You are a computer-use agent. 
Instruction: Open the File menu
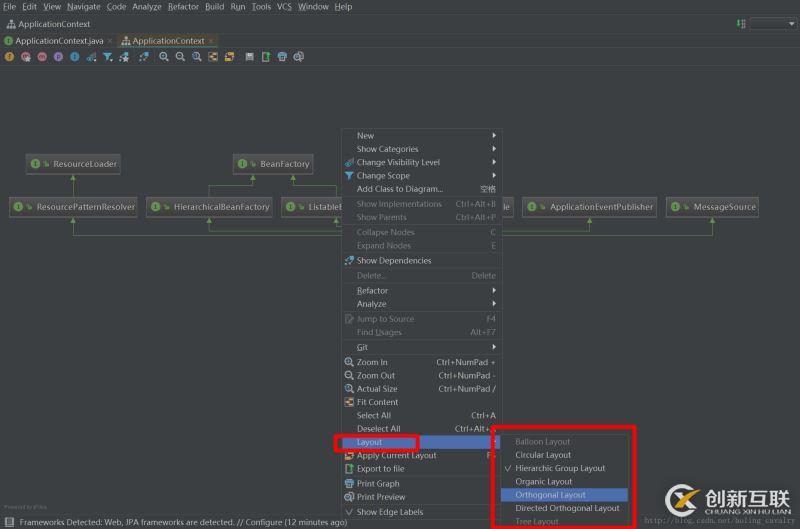(x=9, y=7)
